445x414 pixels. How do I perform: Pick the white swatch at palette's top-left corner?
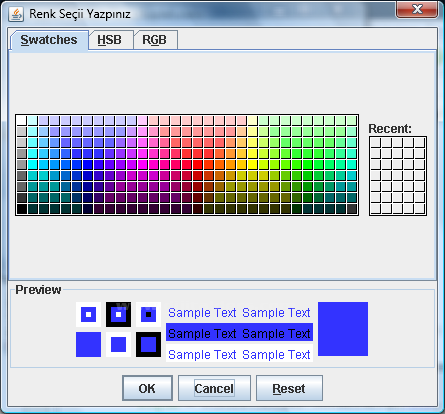tap(21, 120)
